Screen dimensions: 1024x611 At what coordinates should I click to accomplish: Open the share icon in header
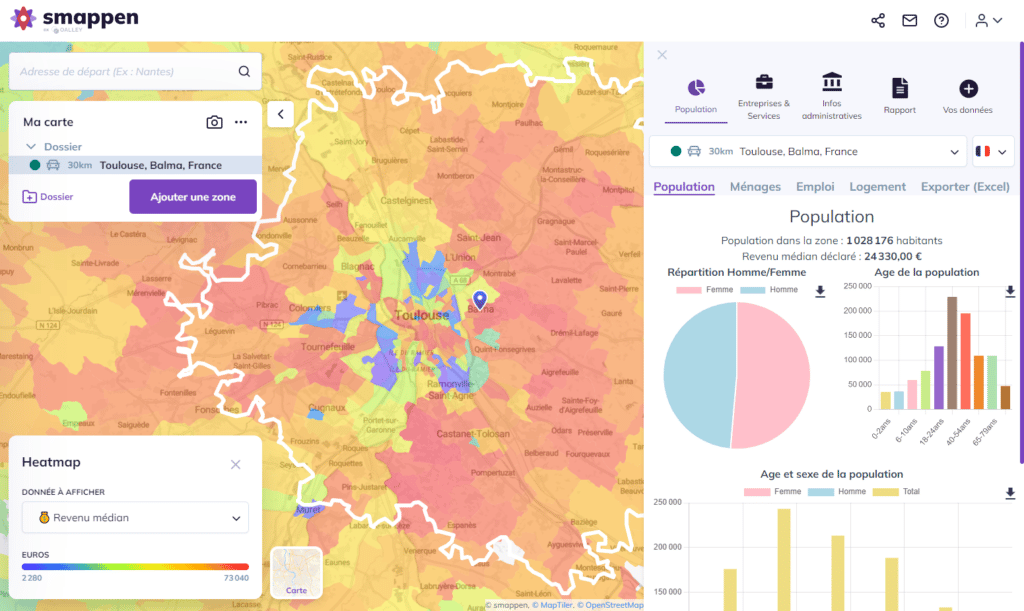tap(878, 20)
